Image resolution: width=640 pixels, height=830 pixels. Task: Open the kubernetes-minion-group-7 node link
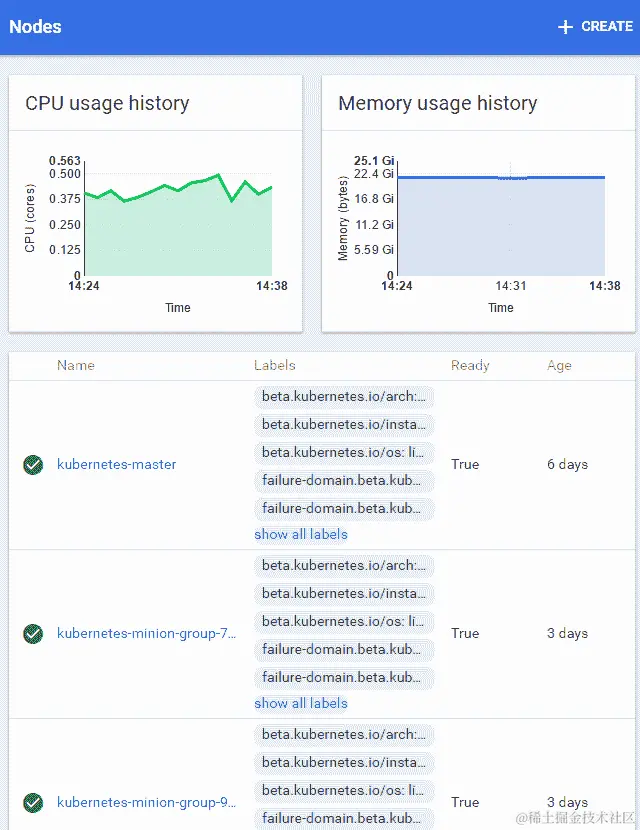tap(146, 633)
